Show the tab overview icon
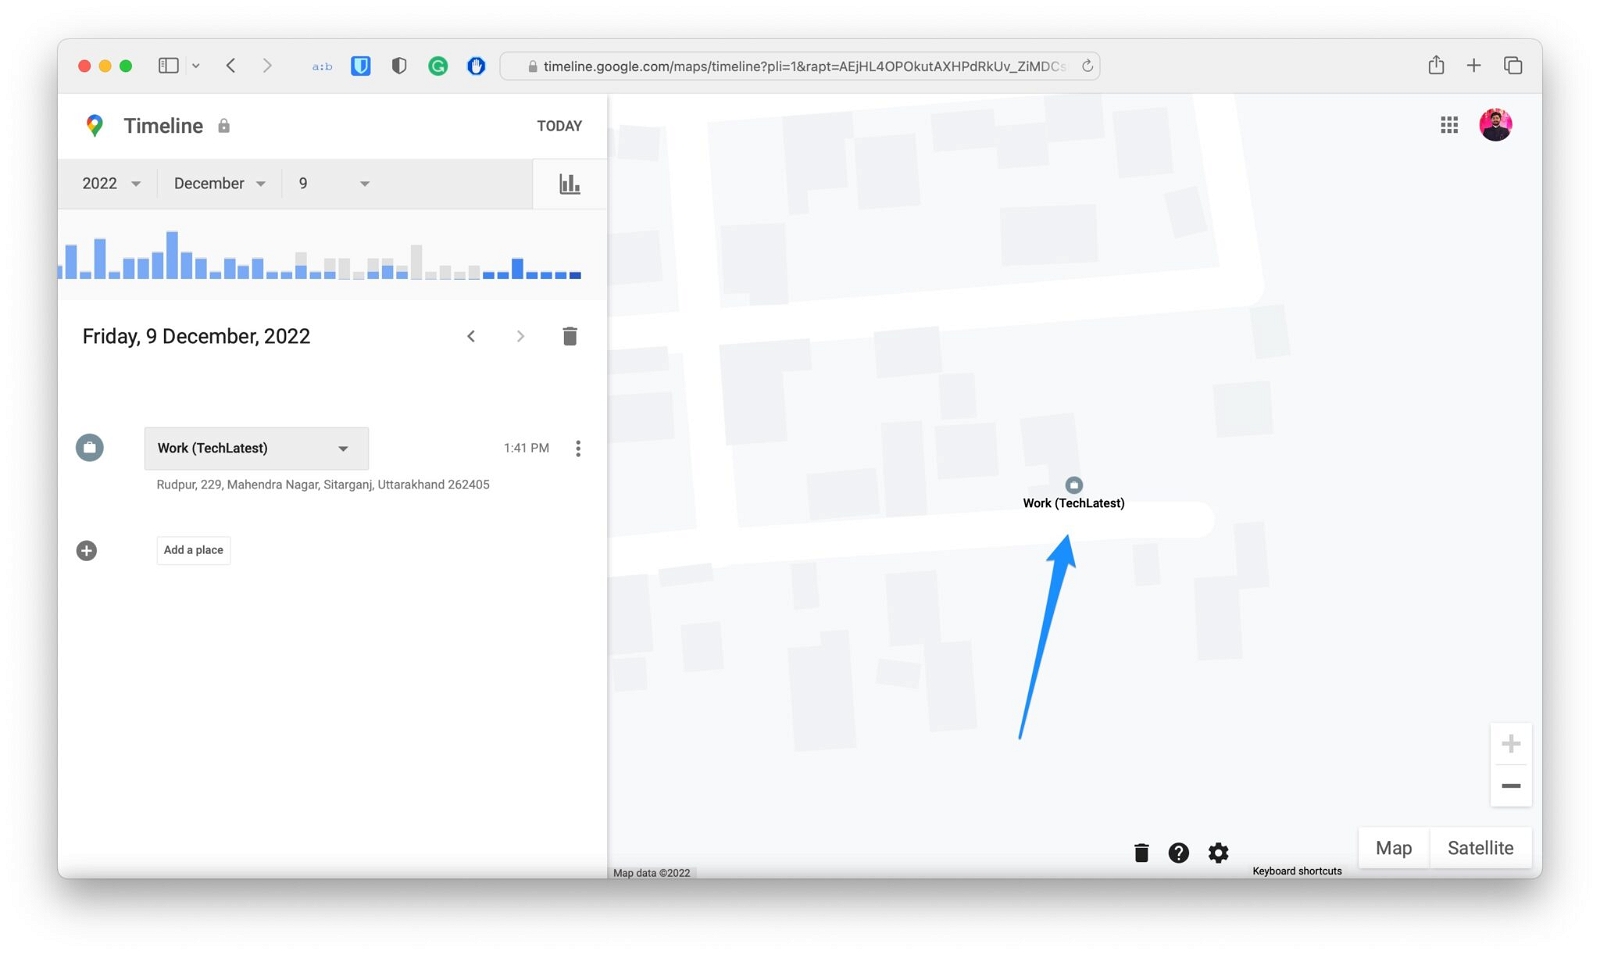The height and width of the screenshot is (955, 1600). pyautogui.click(x=1513, y=66)
